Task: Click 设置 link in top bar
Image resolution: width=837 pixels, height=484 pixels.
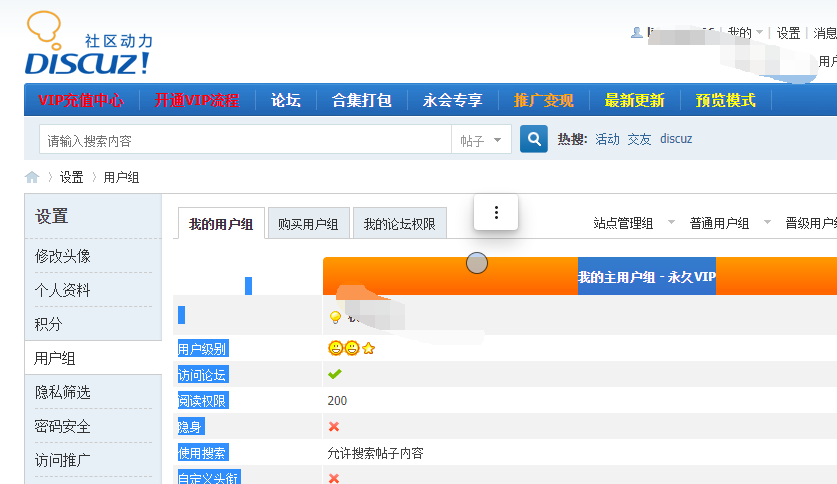Action: pyautogui.click(x=788, y=33)
